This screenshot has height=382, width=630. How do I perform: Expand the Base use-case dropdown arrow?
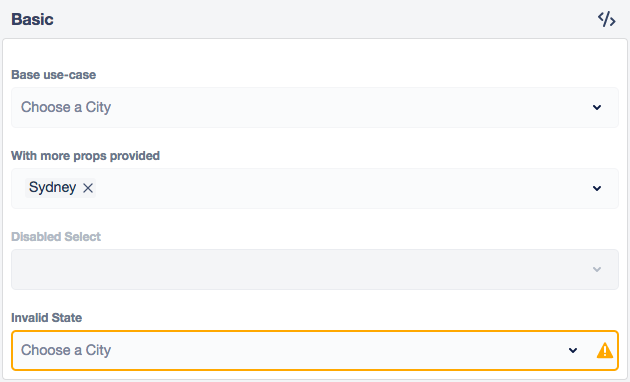[x=597, y=107]
